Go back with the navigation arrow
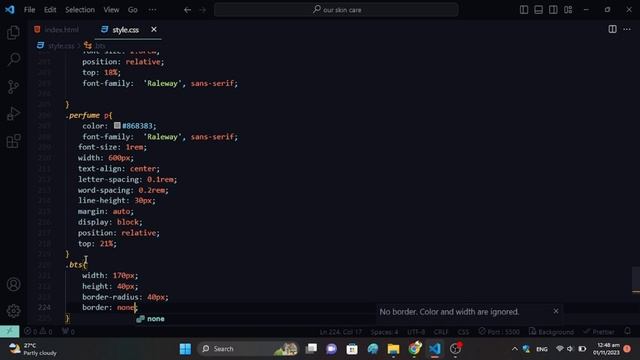The image size is (640, 360). [x=187, y=10]
